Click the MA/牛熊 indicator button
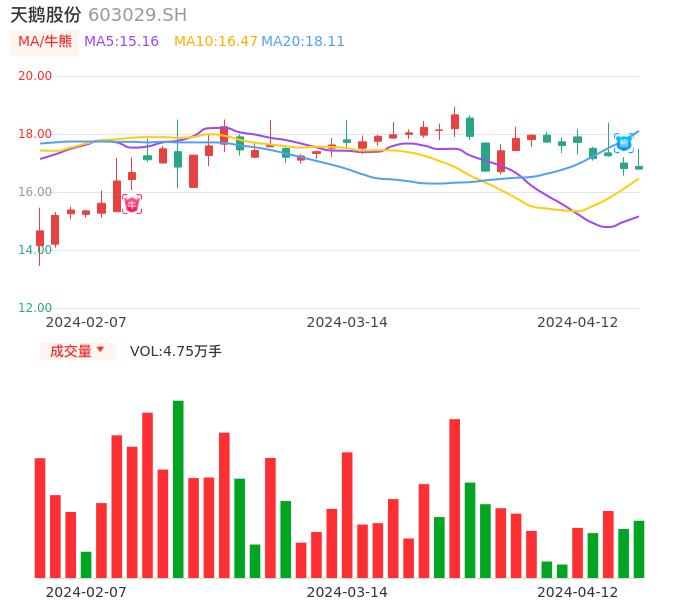The height and width of the screenshot is (606, 686). pyautogui.click(x=45, y=42)
